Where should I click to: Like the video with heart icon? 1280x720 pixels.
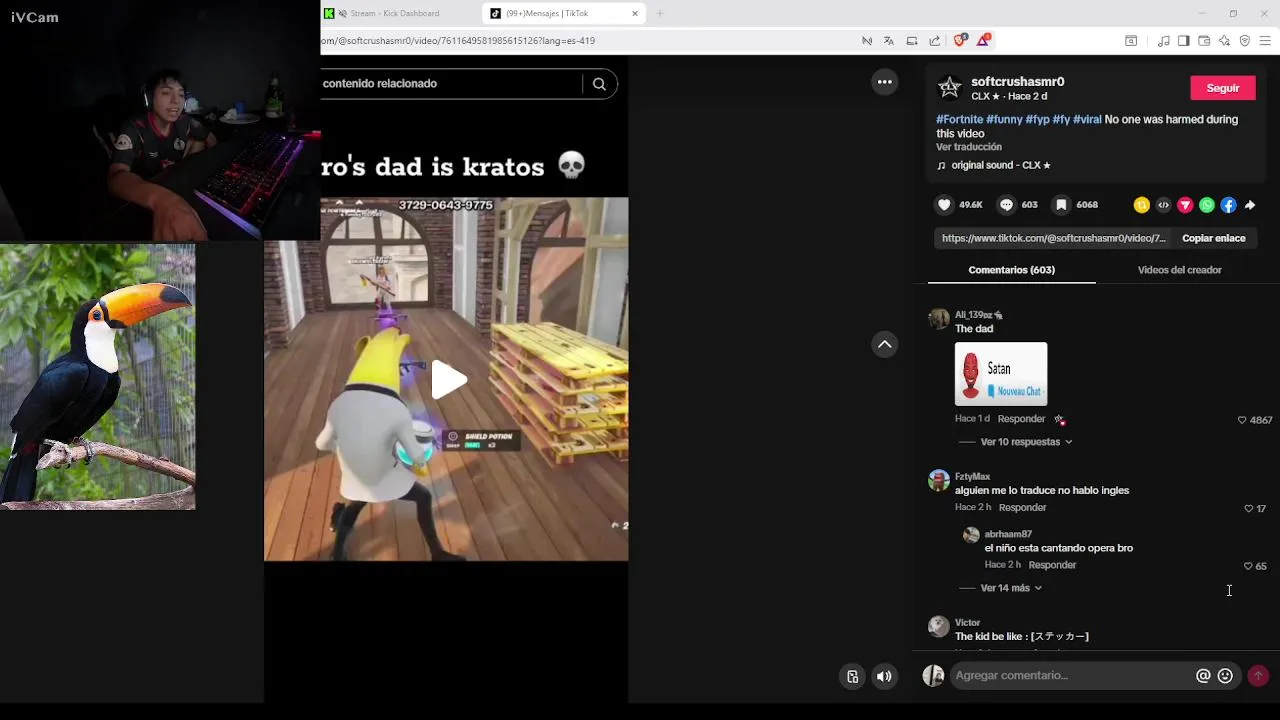click(944, 205)
